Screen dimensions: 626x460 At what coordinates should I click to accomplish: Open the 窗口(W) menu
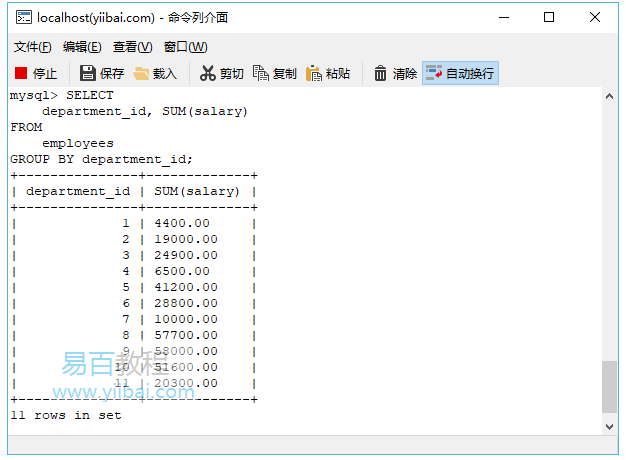[x=185, y=47]
